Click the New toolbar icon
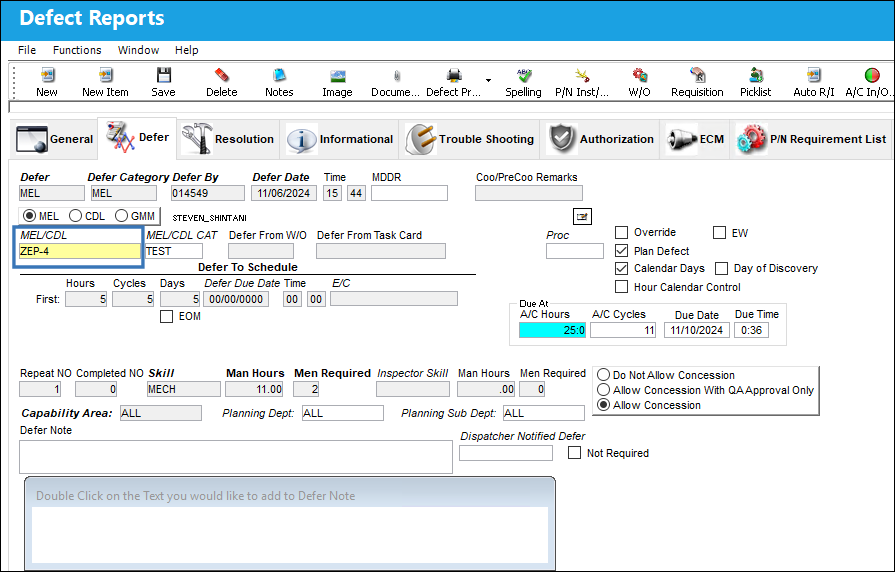The image size is (895, 572). point(47,75)
